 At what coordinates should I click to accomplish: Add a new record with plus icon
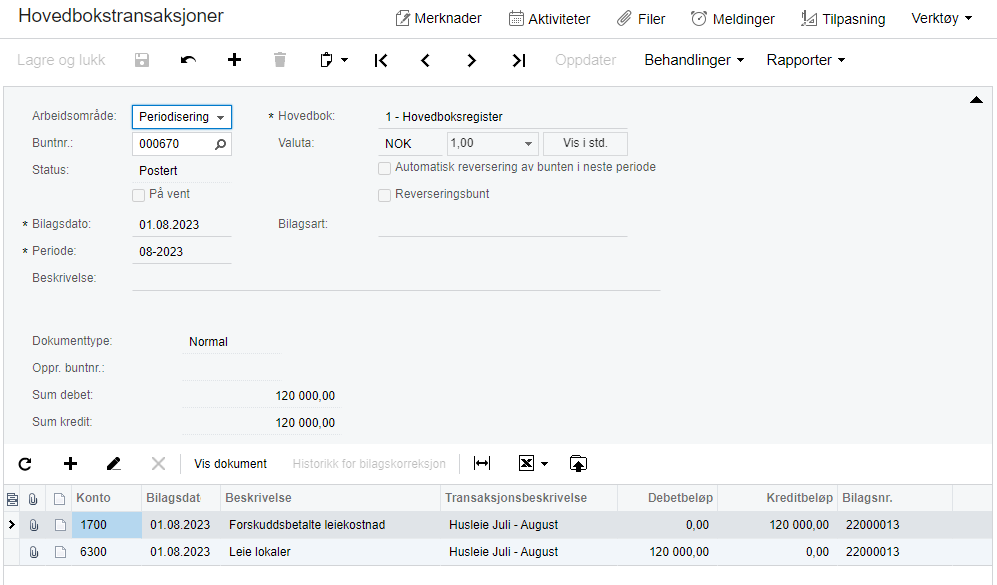(x=235, y=60)
